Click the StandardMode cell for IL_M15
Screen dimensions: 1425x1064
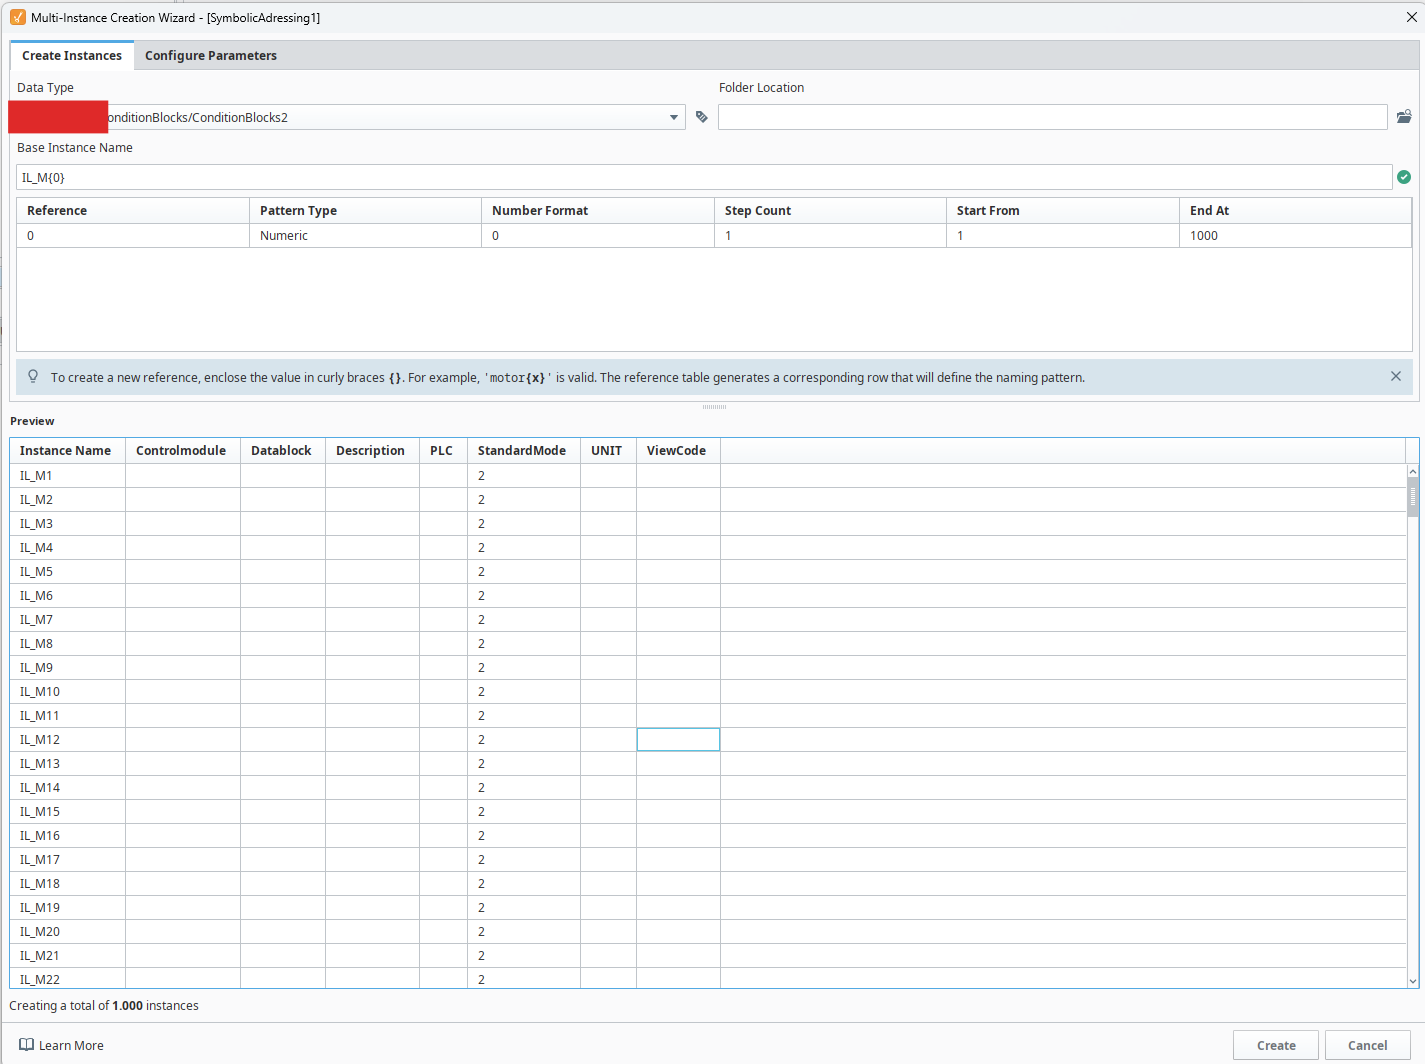(x=524, y=812)
